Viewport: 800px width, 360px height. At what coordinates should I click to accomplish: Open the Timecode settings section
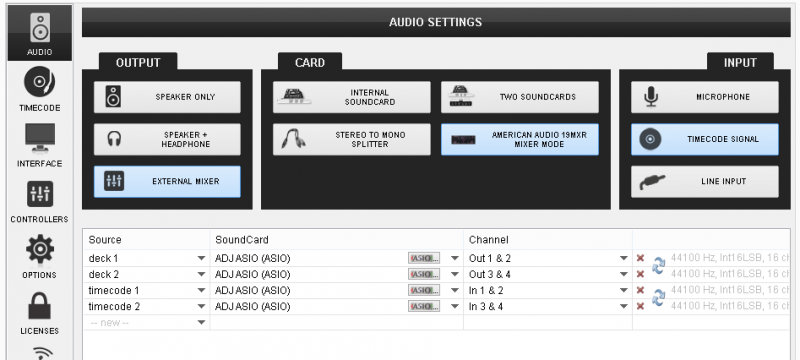pos(40,89)
